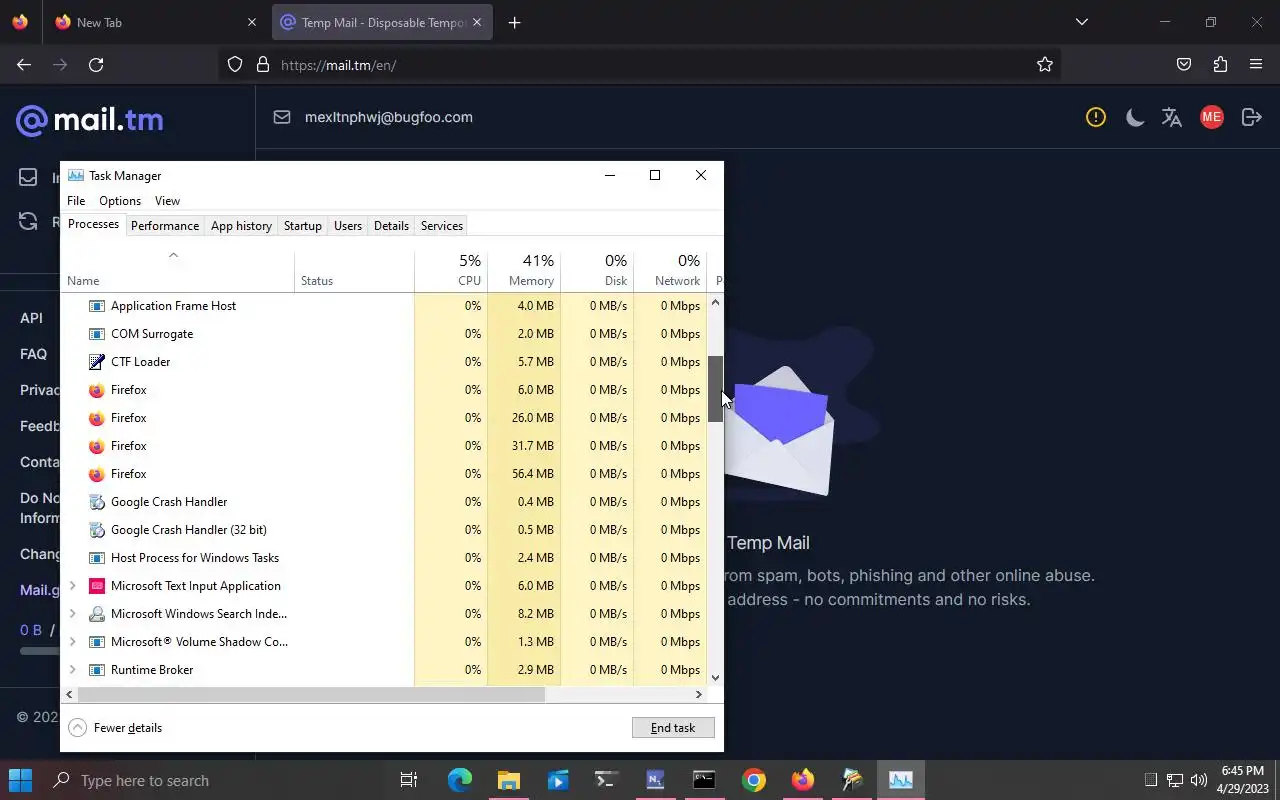Viewport: 1280px width, 800px height.
Task: Expand the Microsoft Volume Shadow Copy group
Action: pyautogui.click(x=72, y=642)
